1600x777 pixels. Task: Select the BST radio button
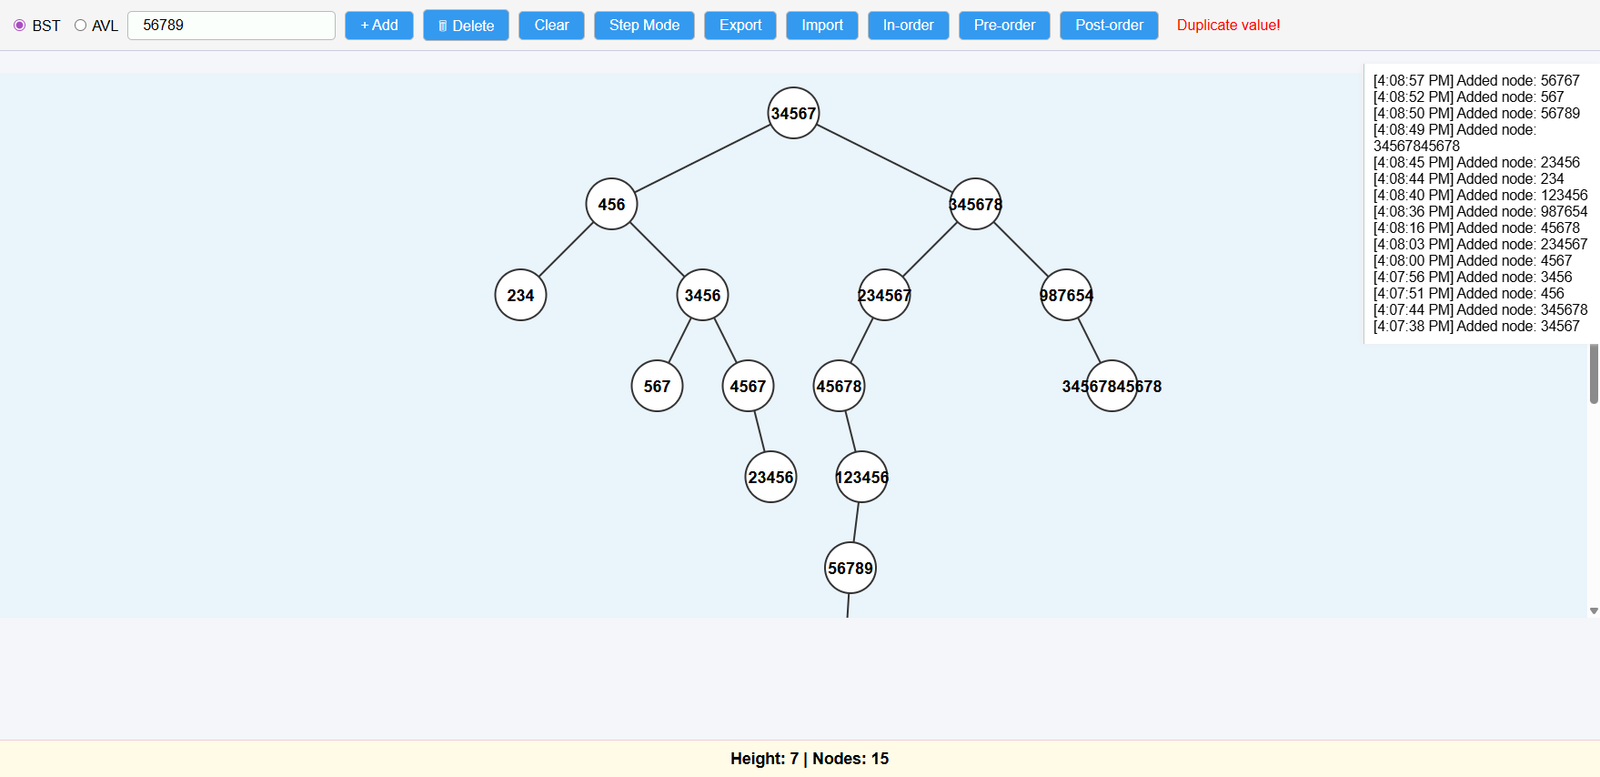coord(19,25)
